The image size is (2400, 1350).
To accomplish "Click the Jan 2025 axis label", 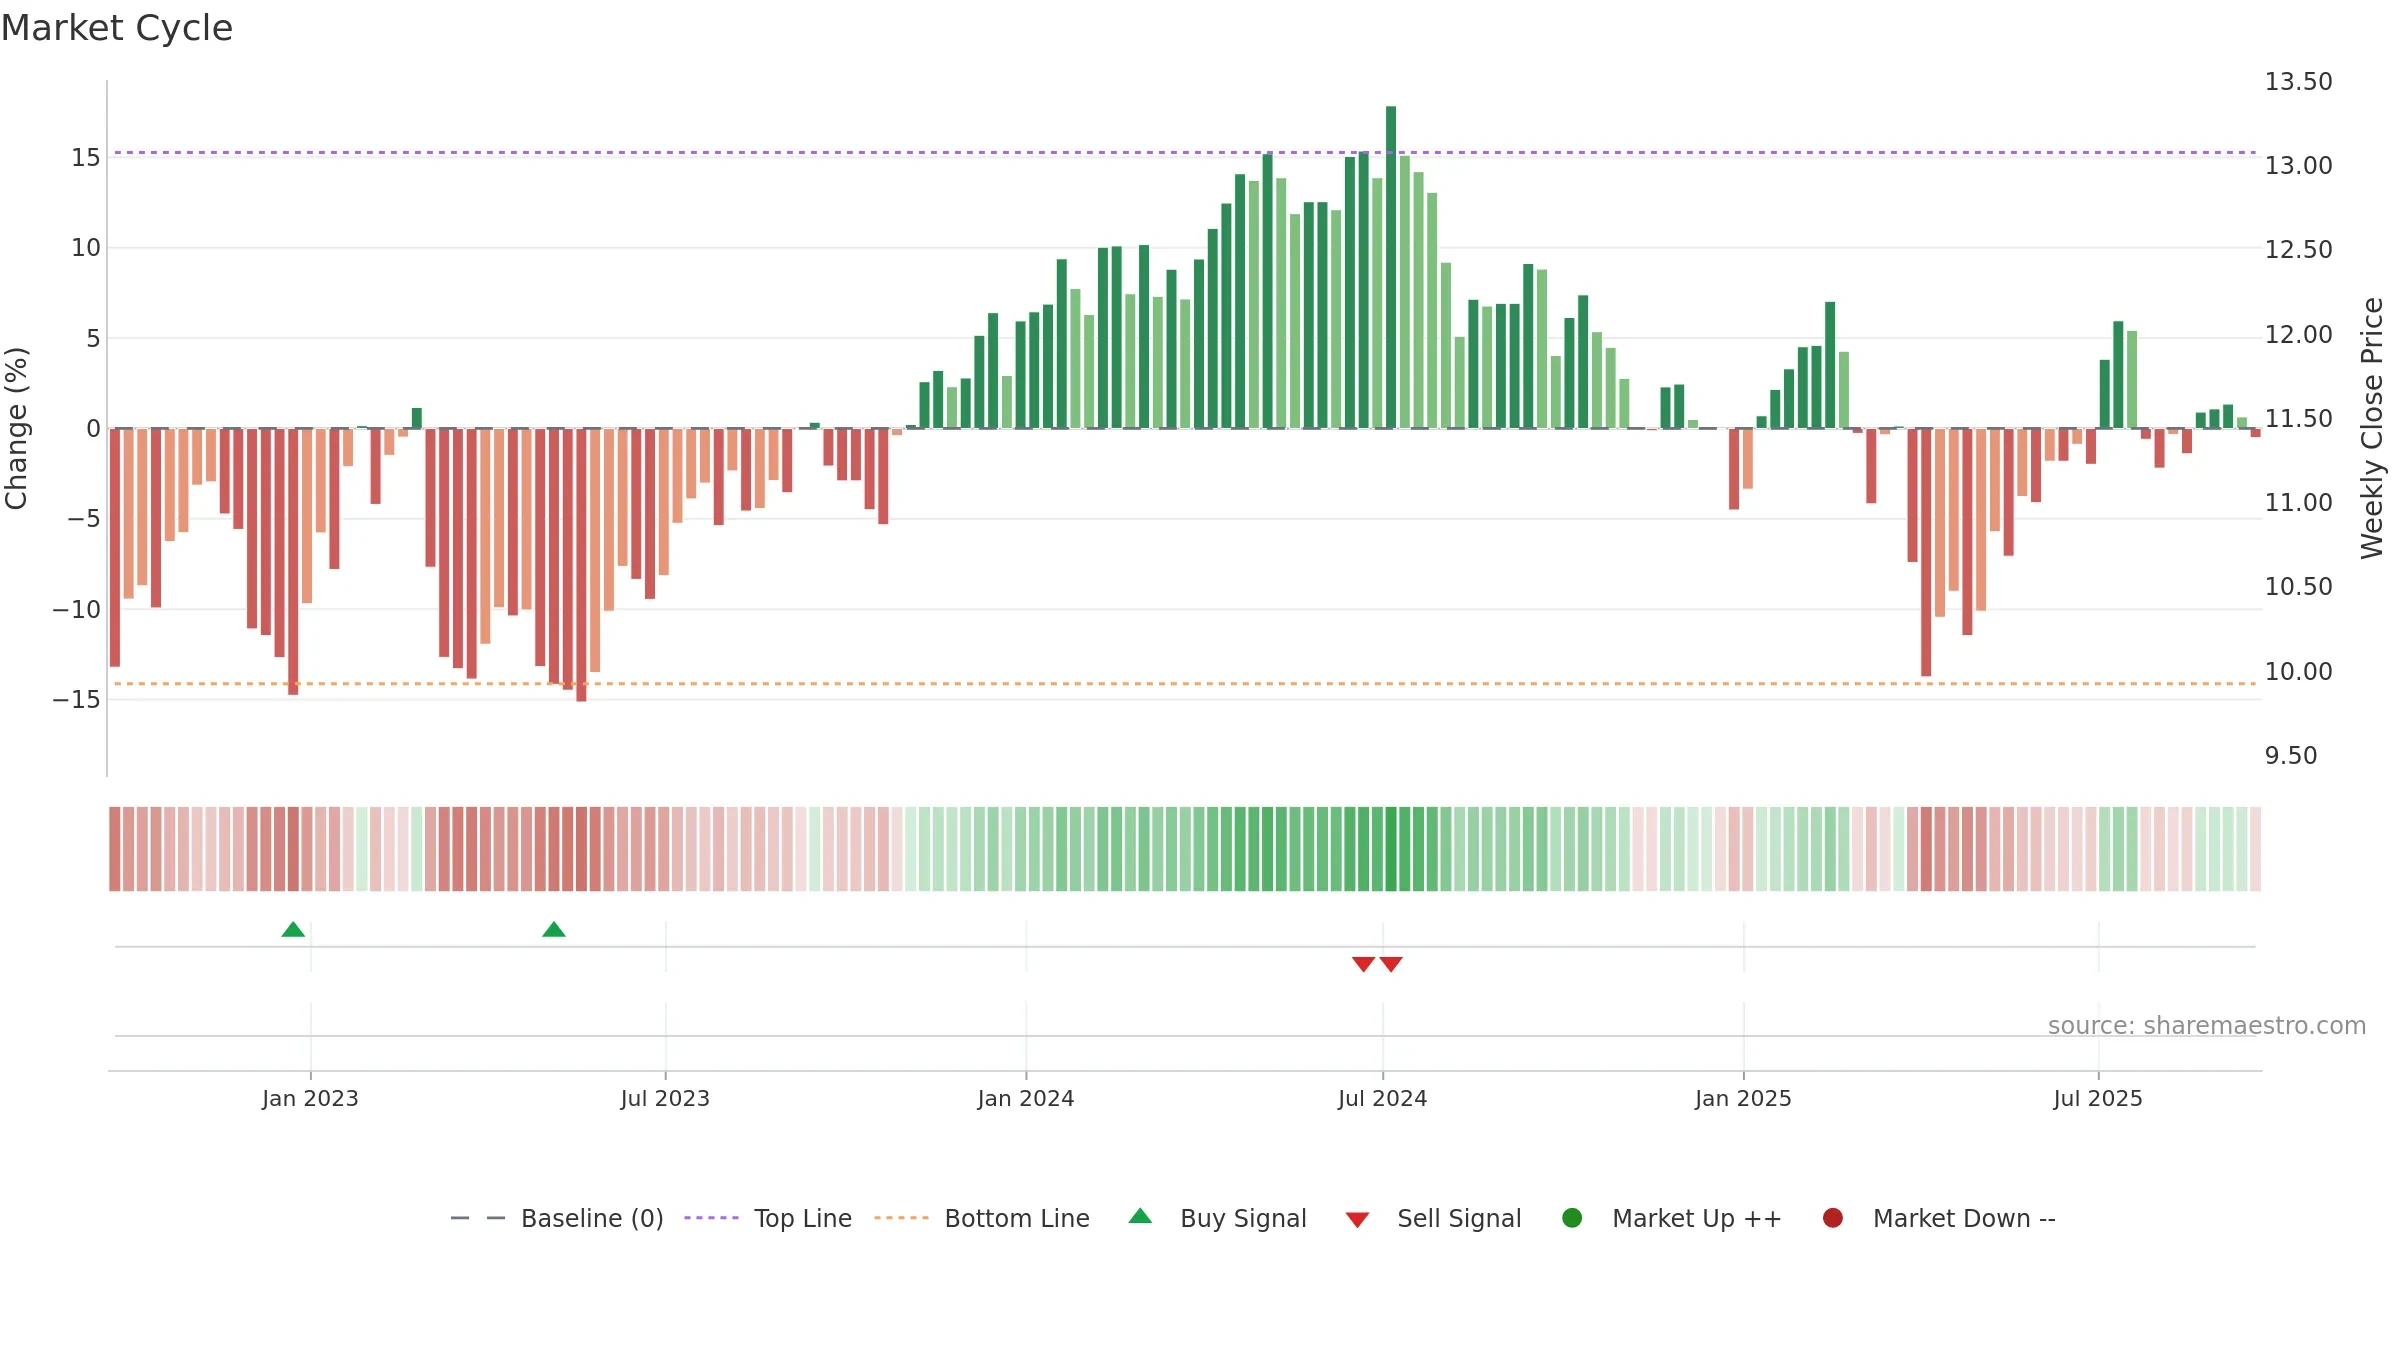I will tap(1743, 1098).
